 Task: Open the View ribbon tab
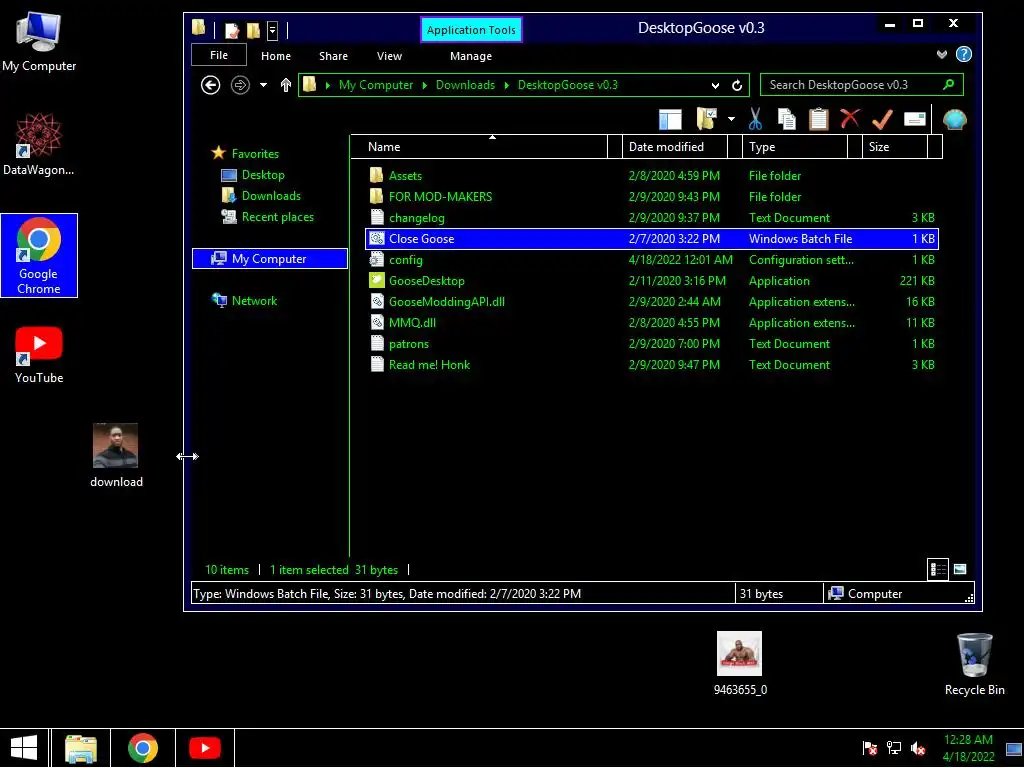click(x=389, y=56)
